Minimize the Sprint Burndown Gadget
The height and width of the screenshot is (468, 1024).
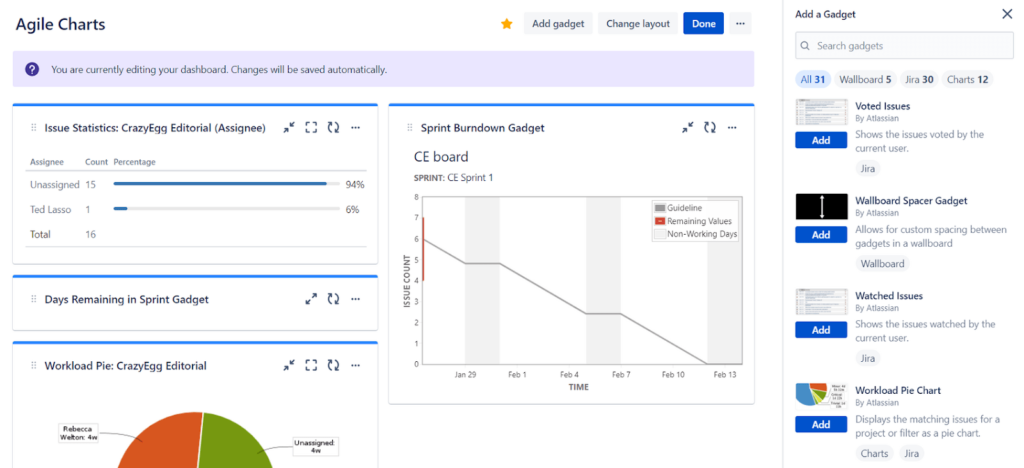point(688,128)
